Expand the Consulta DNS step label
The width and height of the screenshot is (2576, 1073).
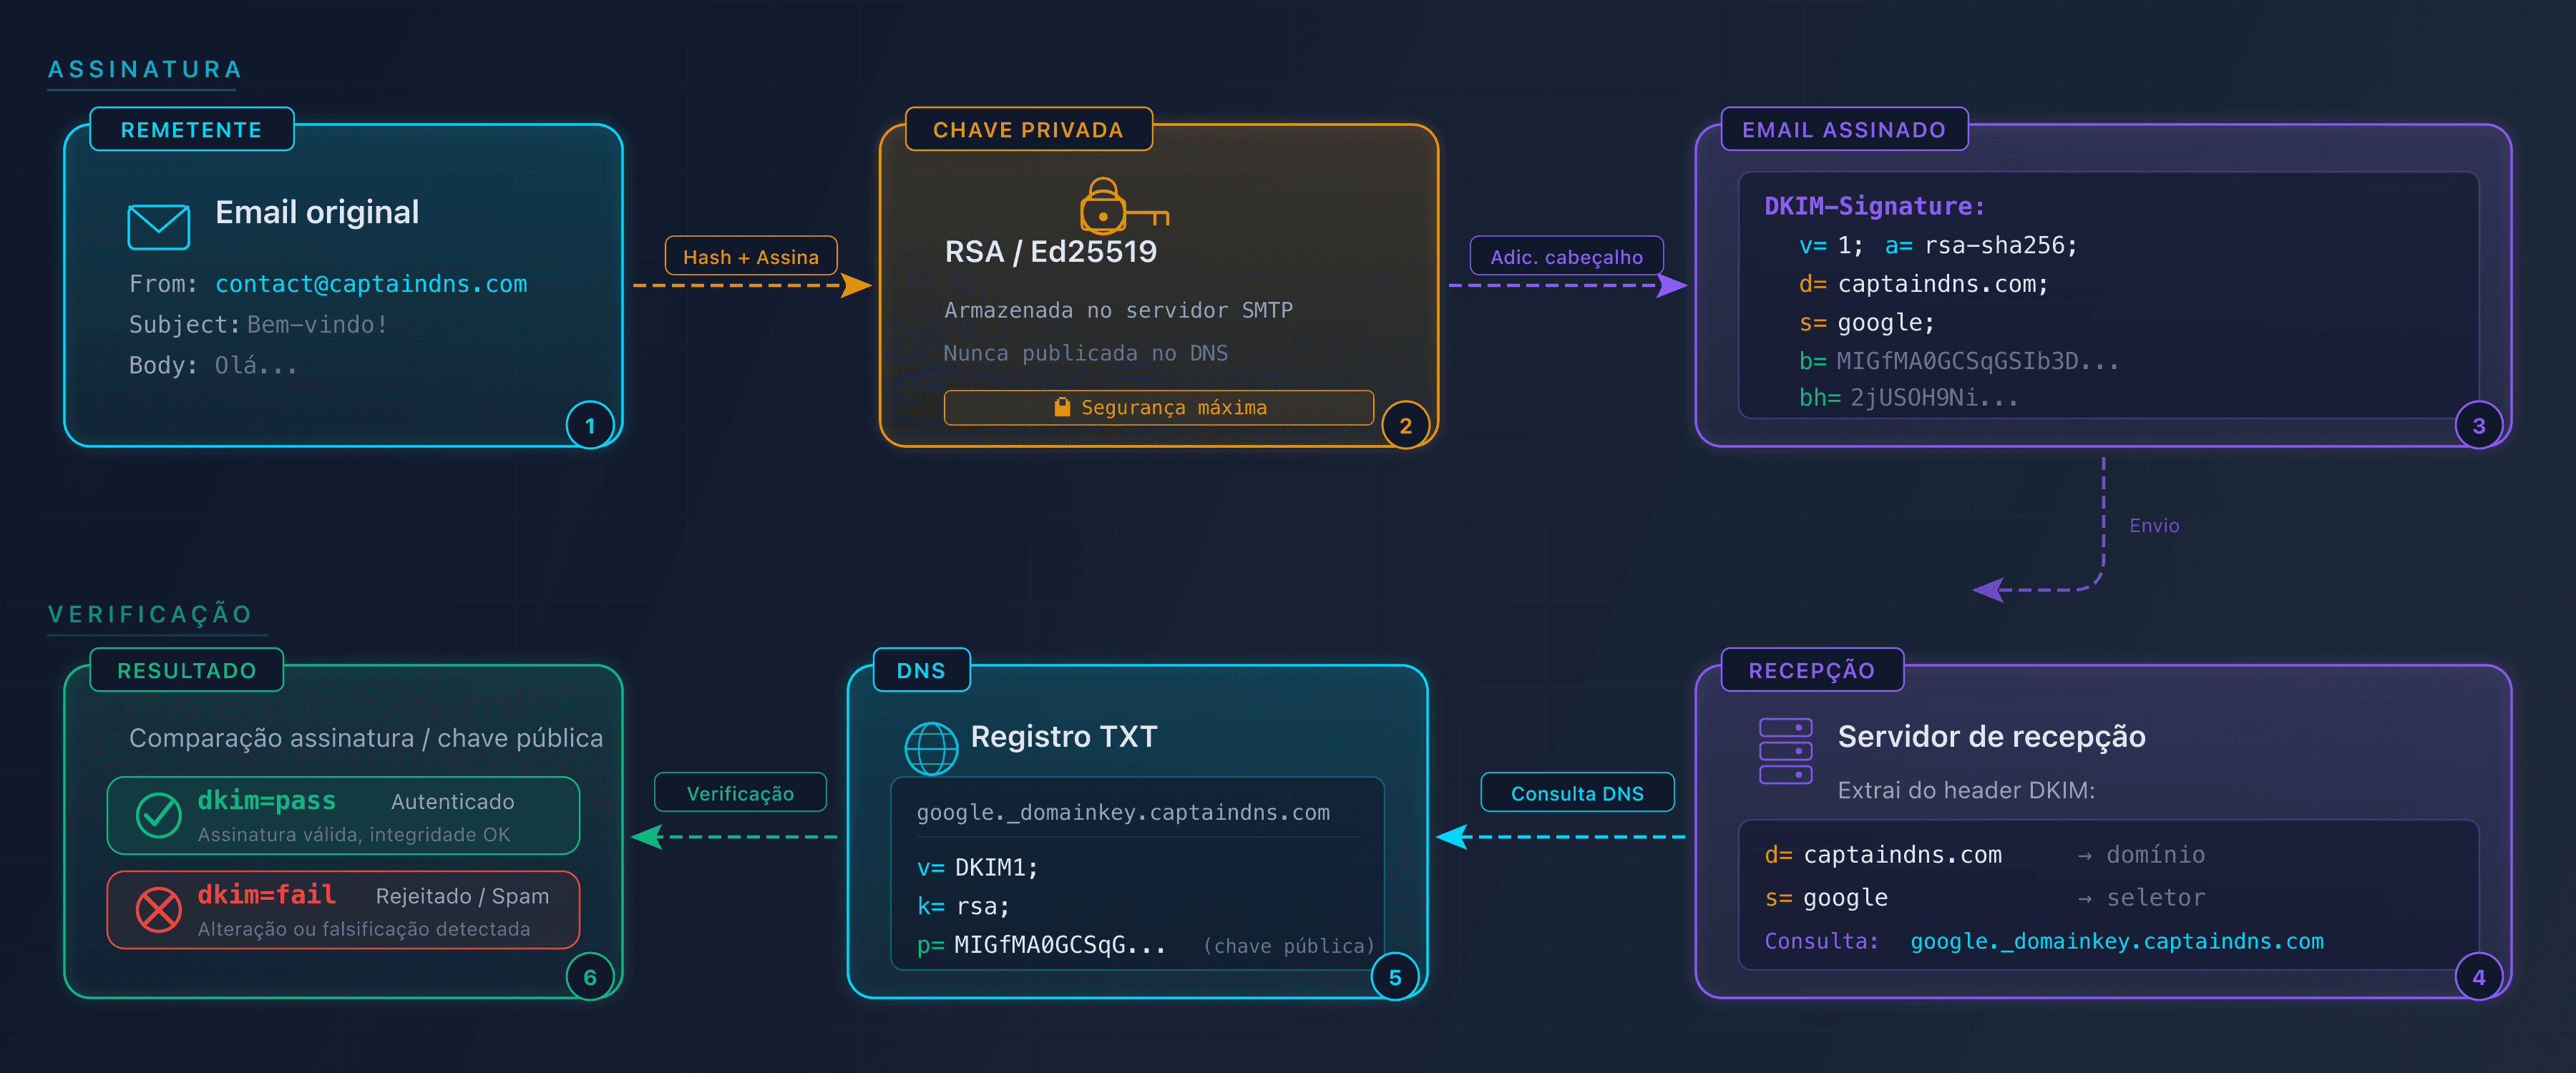(1577, 792)
